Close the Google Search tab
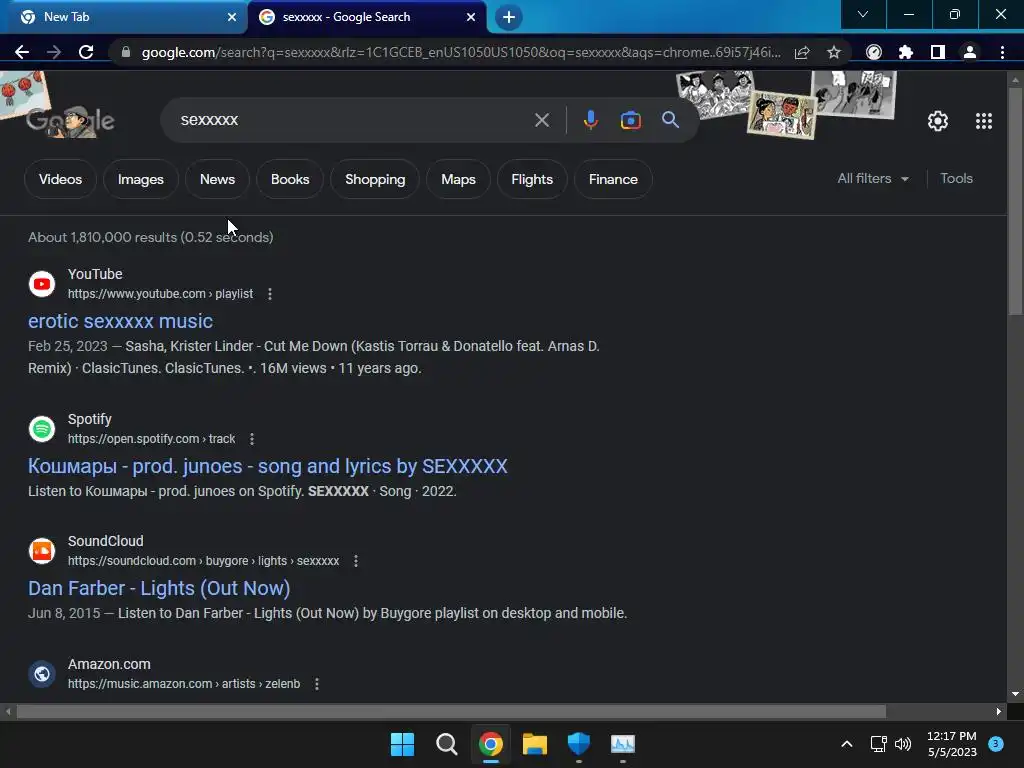 point(471,17)
